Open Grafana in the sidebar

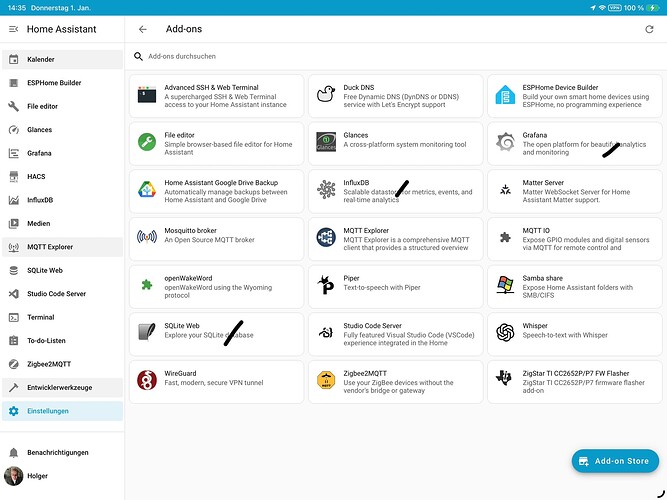[x=62, y=153]
